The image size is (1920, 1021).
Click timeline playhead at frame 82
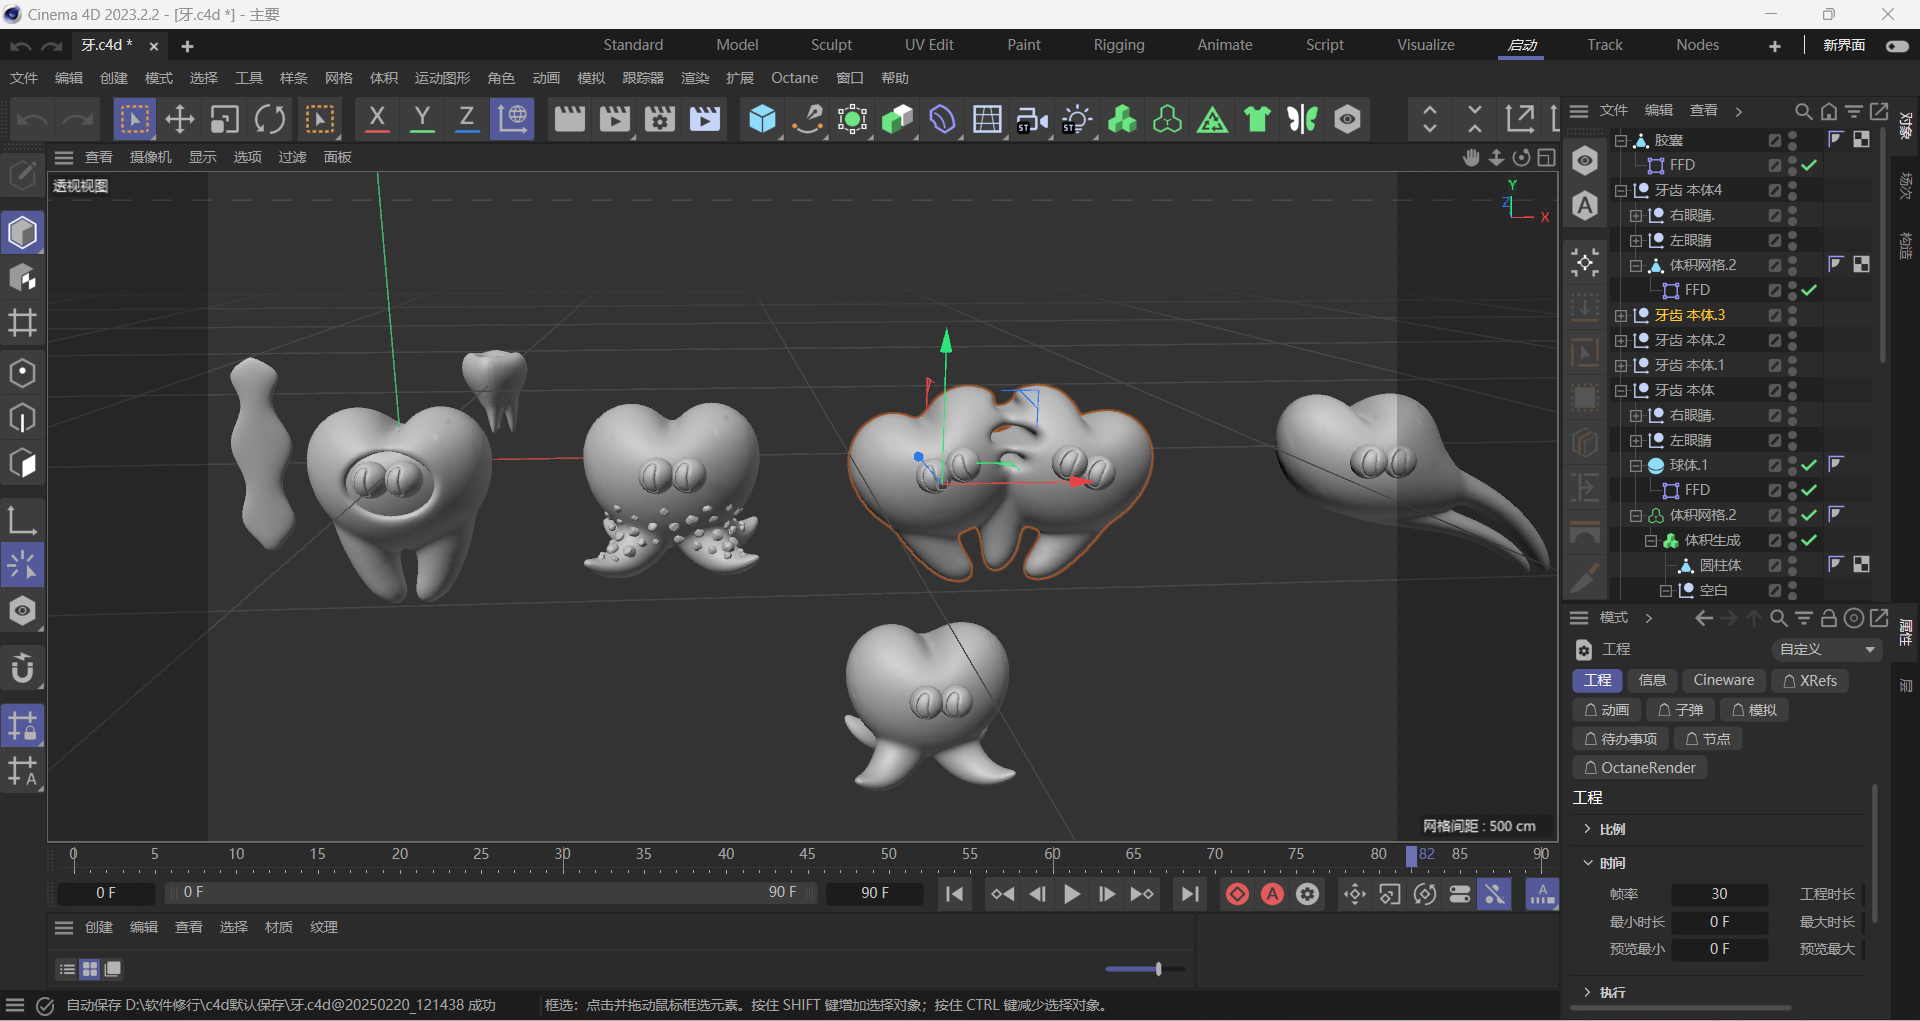(x=1412, y=856)
